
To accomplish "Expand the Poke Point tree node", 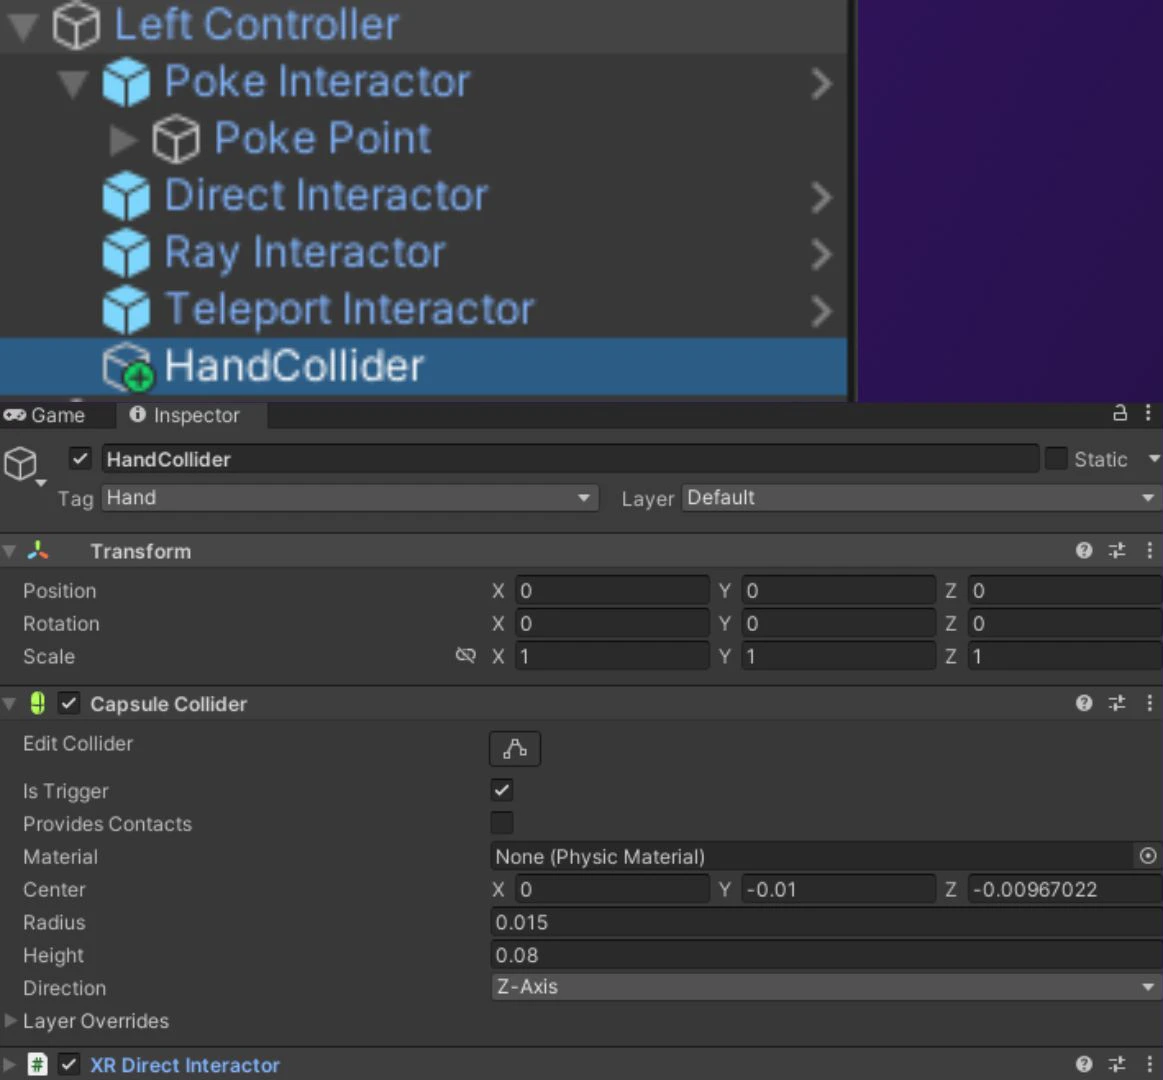I will 122,139.
